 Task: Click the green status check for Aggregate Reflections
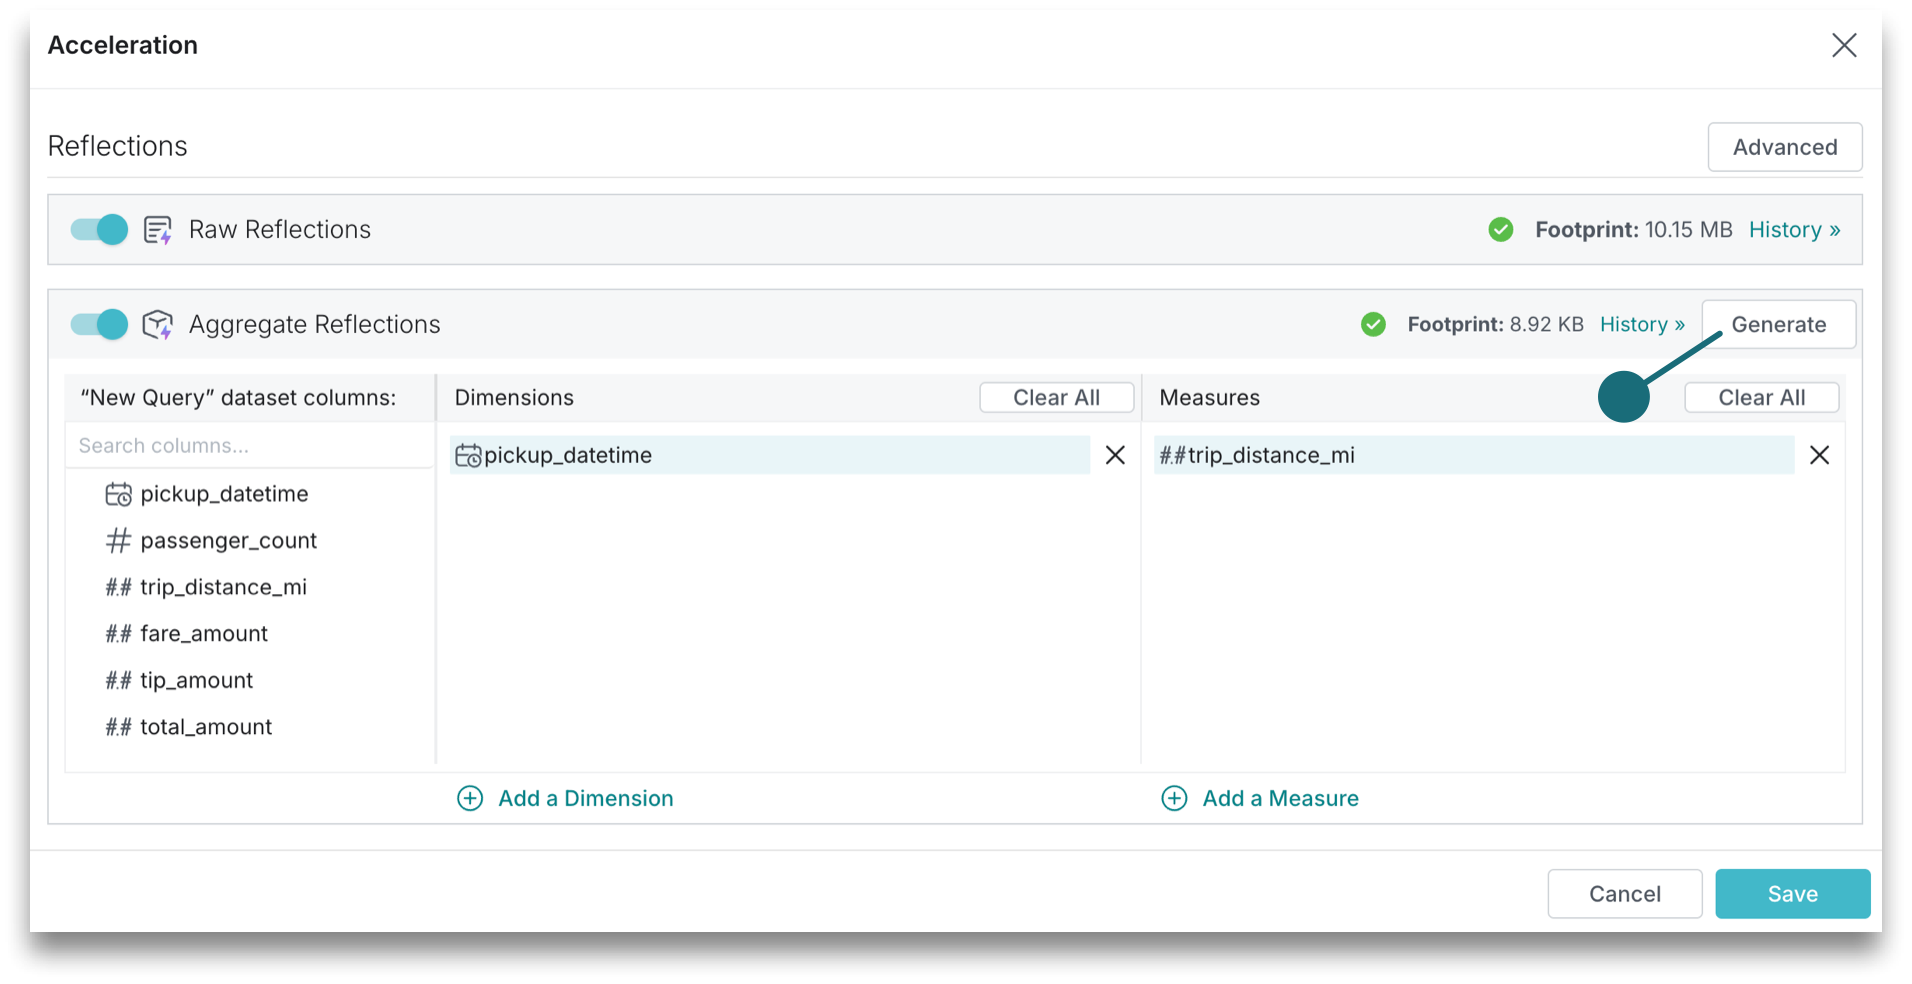coord(1373,325)
